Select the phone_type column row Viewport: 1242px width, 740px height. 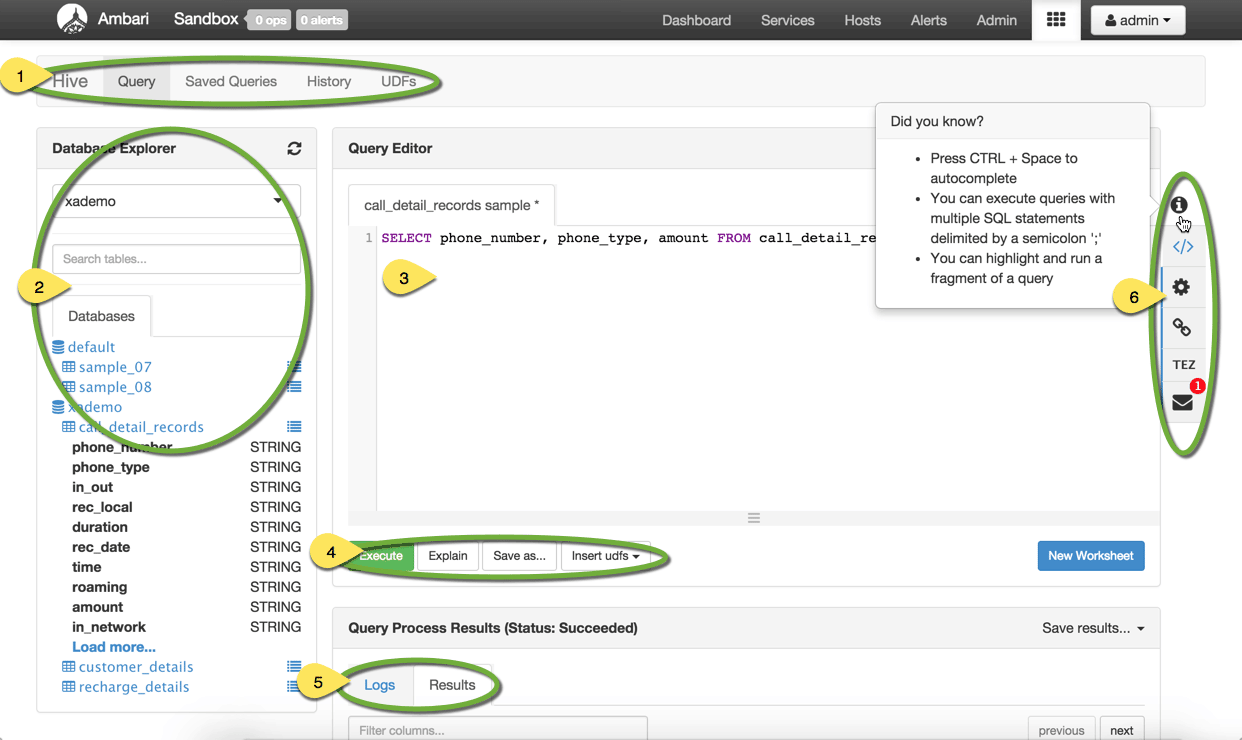(186, 467)
